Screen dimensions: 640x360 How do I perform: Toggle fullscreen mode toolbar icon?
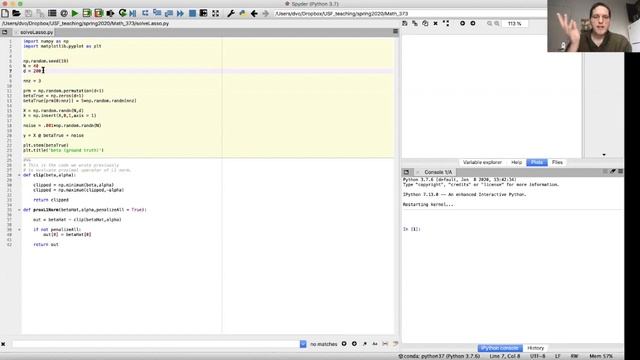[216, 13]
